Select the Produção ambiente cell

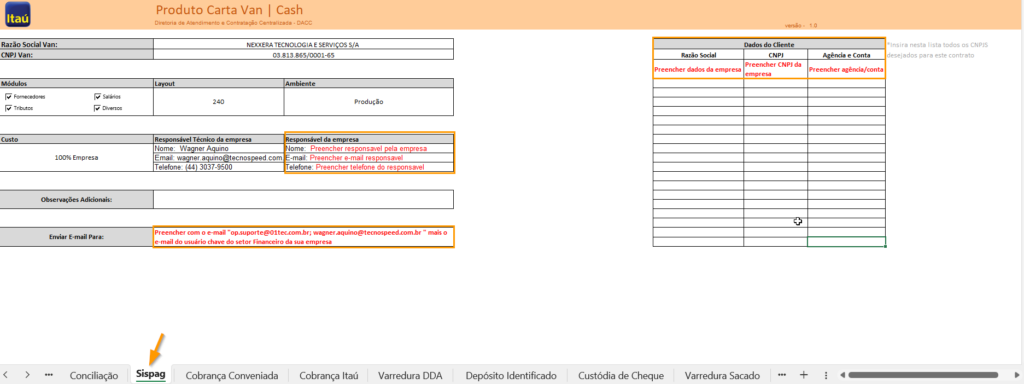368,102
